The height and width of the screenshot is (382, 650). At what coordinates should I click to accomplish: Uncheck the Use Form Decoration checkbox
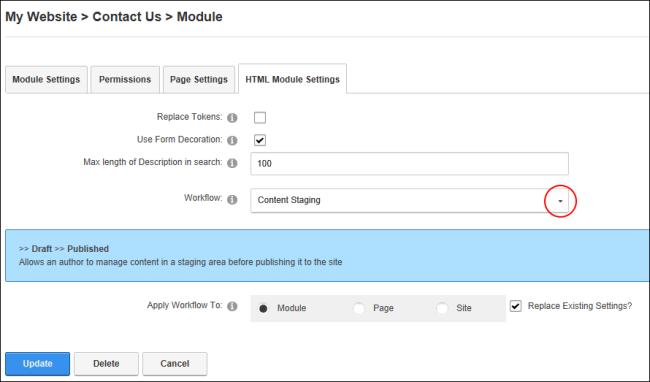(x=260, y=140)
